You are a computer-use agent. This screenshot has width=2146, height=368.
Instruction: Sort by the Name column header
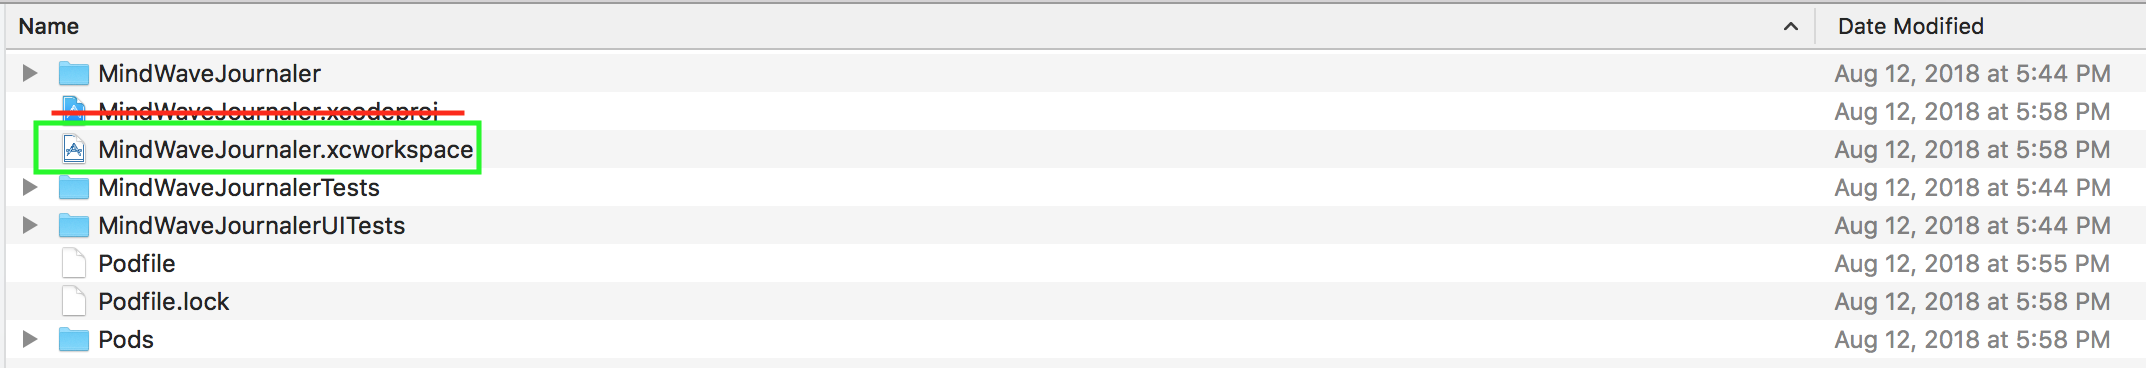click(x=49, y=26)
